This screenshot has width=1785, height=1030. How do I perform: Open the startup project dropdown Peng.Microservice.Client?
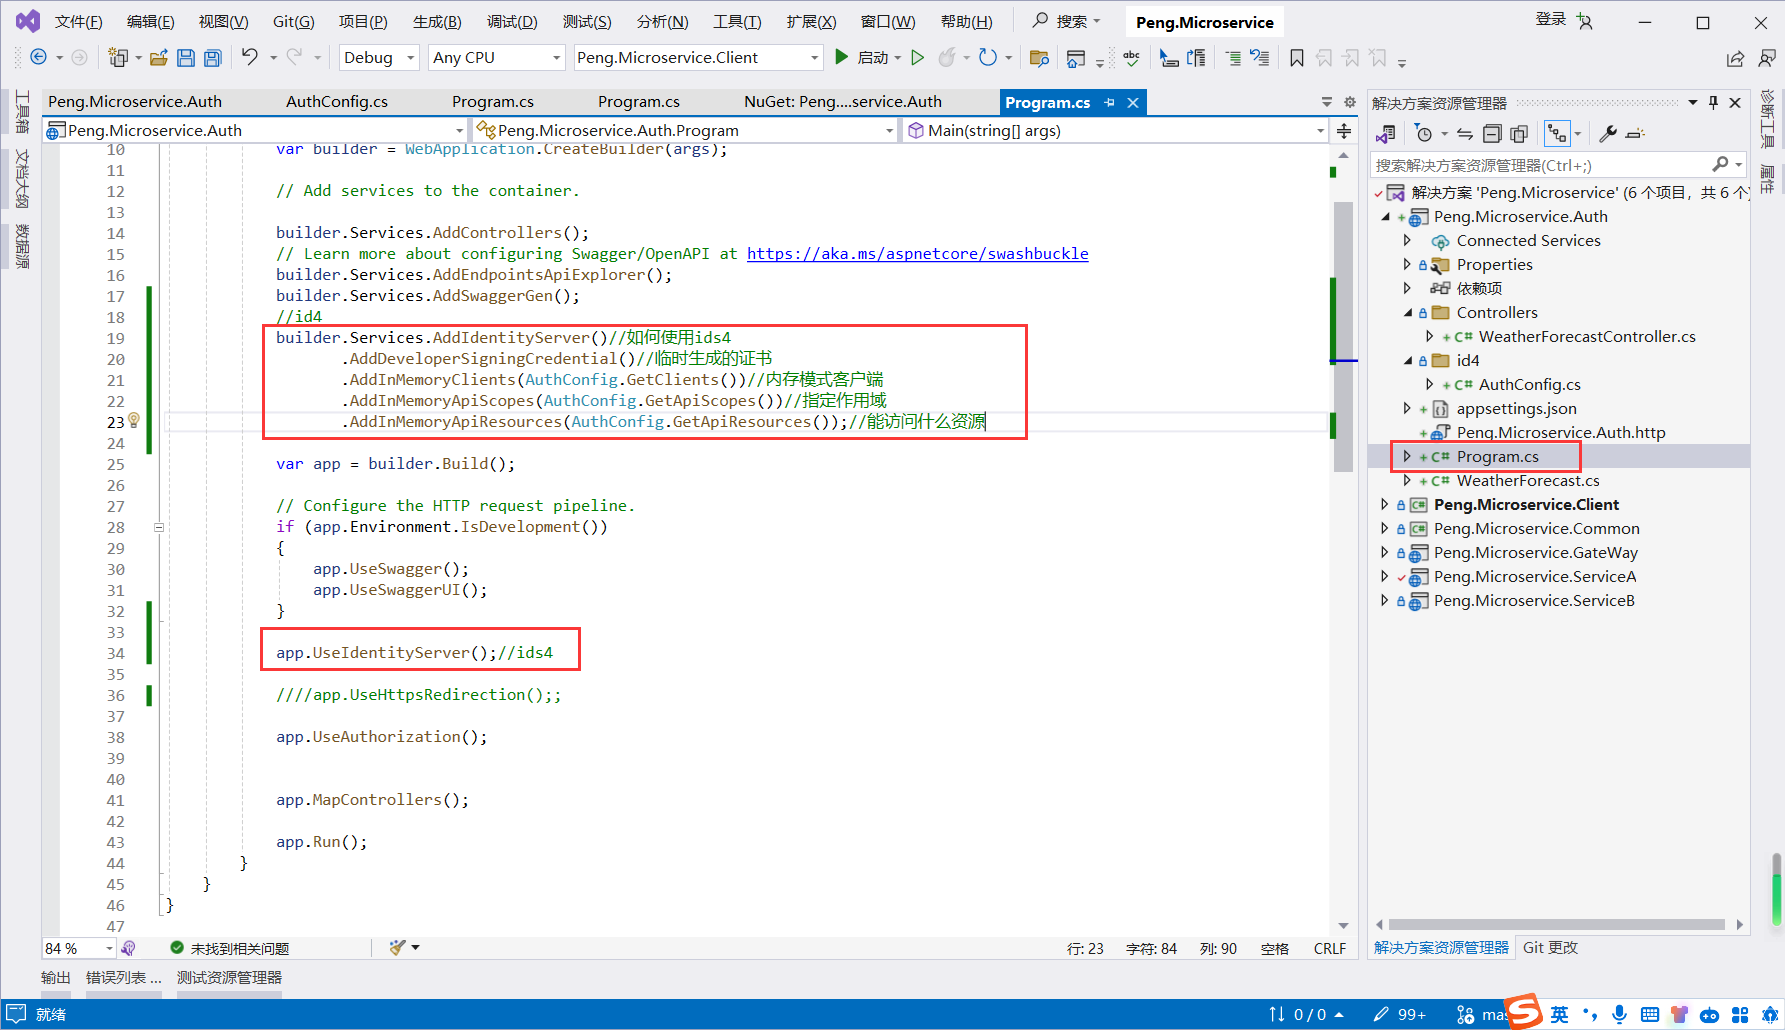point(698,58)
